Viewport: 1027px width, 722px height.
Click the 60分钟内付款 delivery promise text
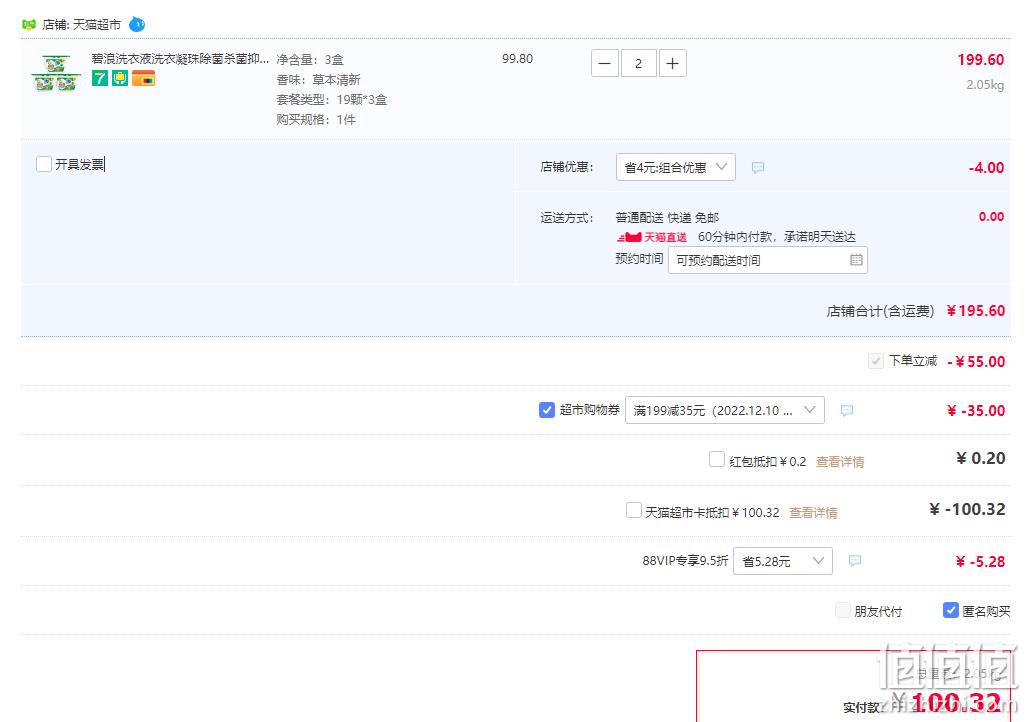(x=777, y=237)
